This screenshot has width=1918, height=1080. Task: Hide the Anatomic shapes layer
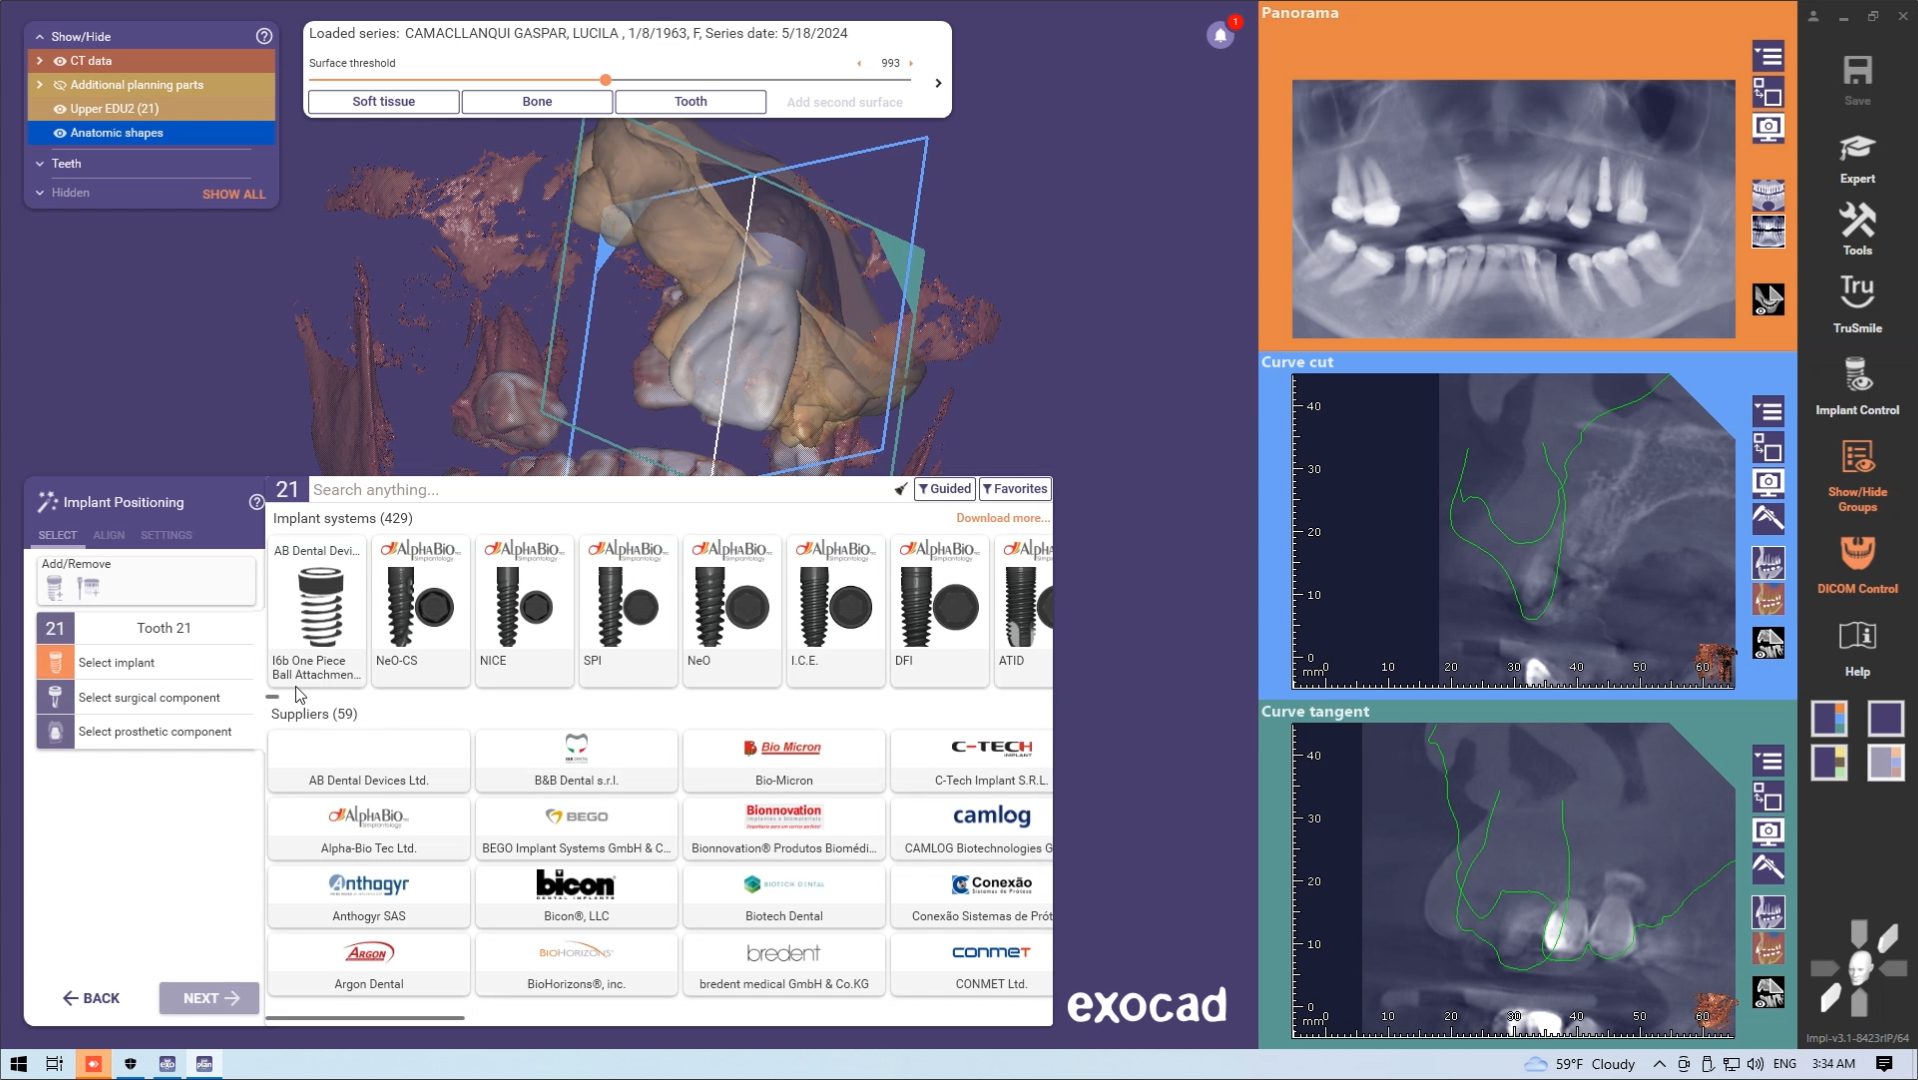tap(60, 133)
